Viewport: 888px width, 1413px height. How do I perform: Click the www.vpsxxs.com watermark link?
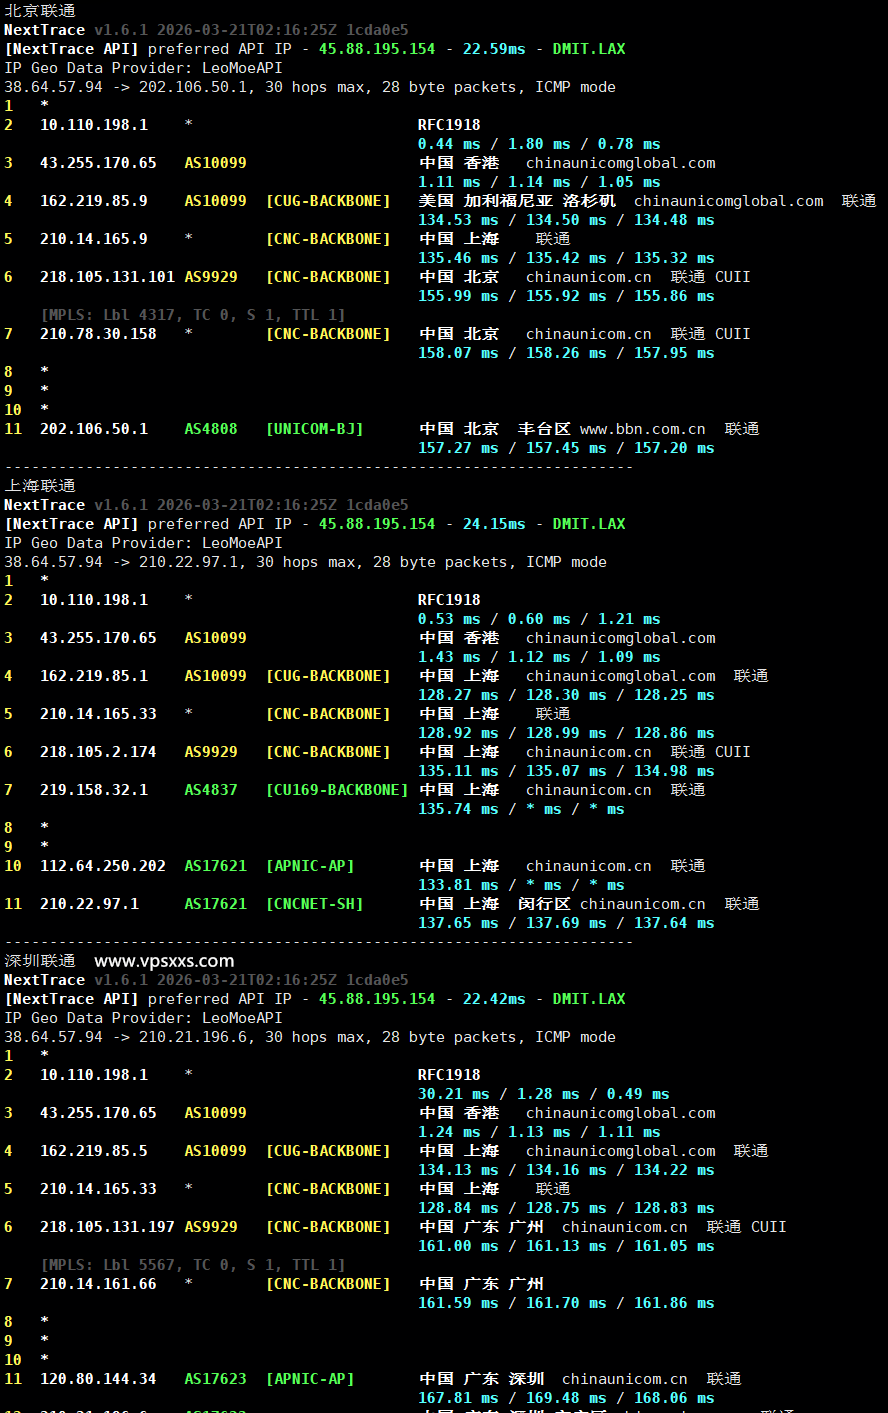(x=164, y=961)
